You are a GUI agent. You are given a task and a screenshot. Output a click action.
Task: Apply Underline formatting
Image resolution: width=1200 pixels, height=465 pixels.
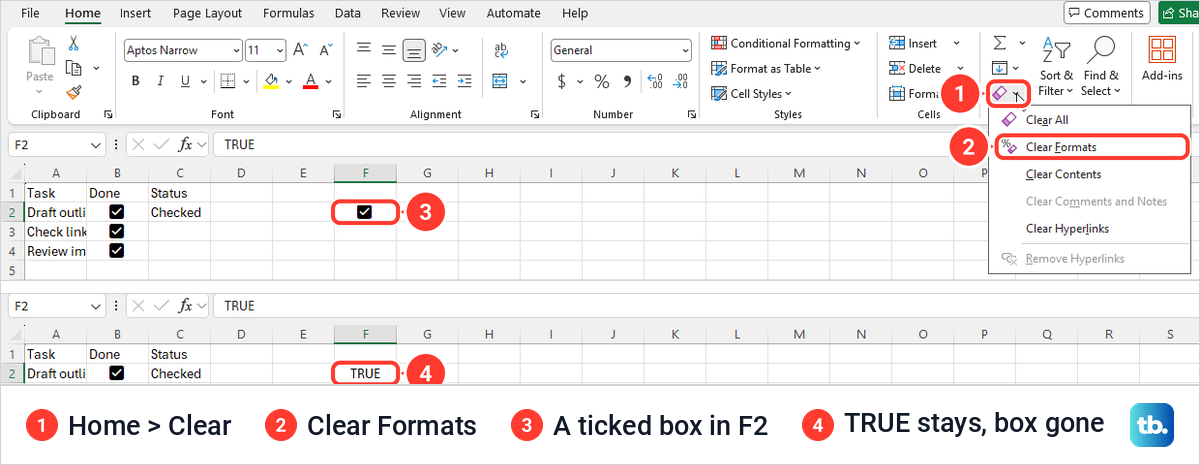click(x=184, y=81)
